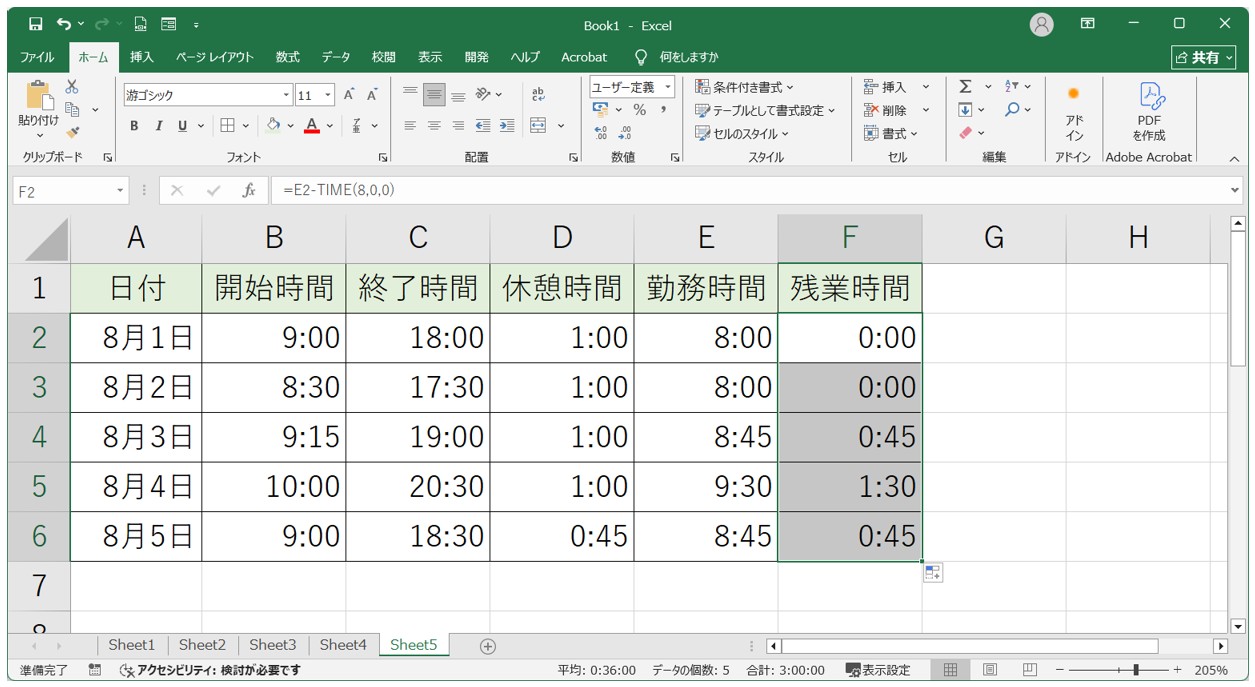The width and height of the screenshot is (1255, 687).
Task: Align text left
Action: [410, 126]
